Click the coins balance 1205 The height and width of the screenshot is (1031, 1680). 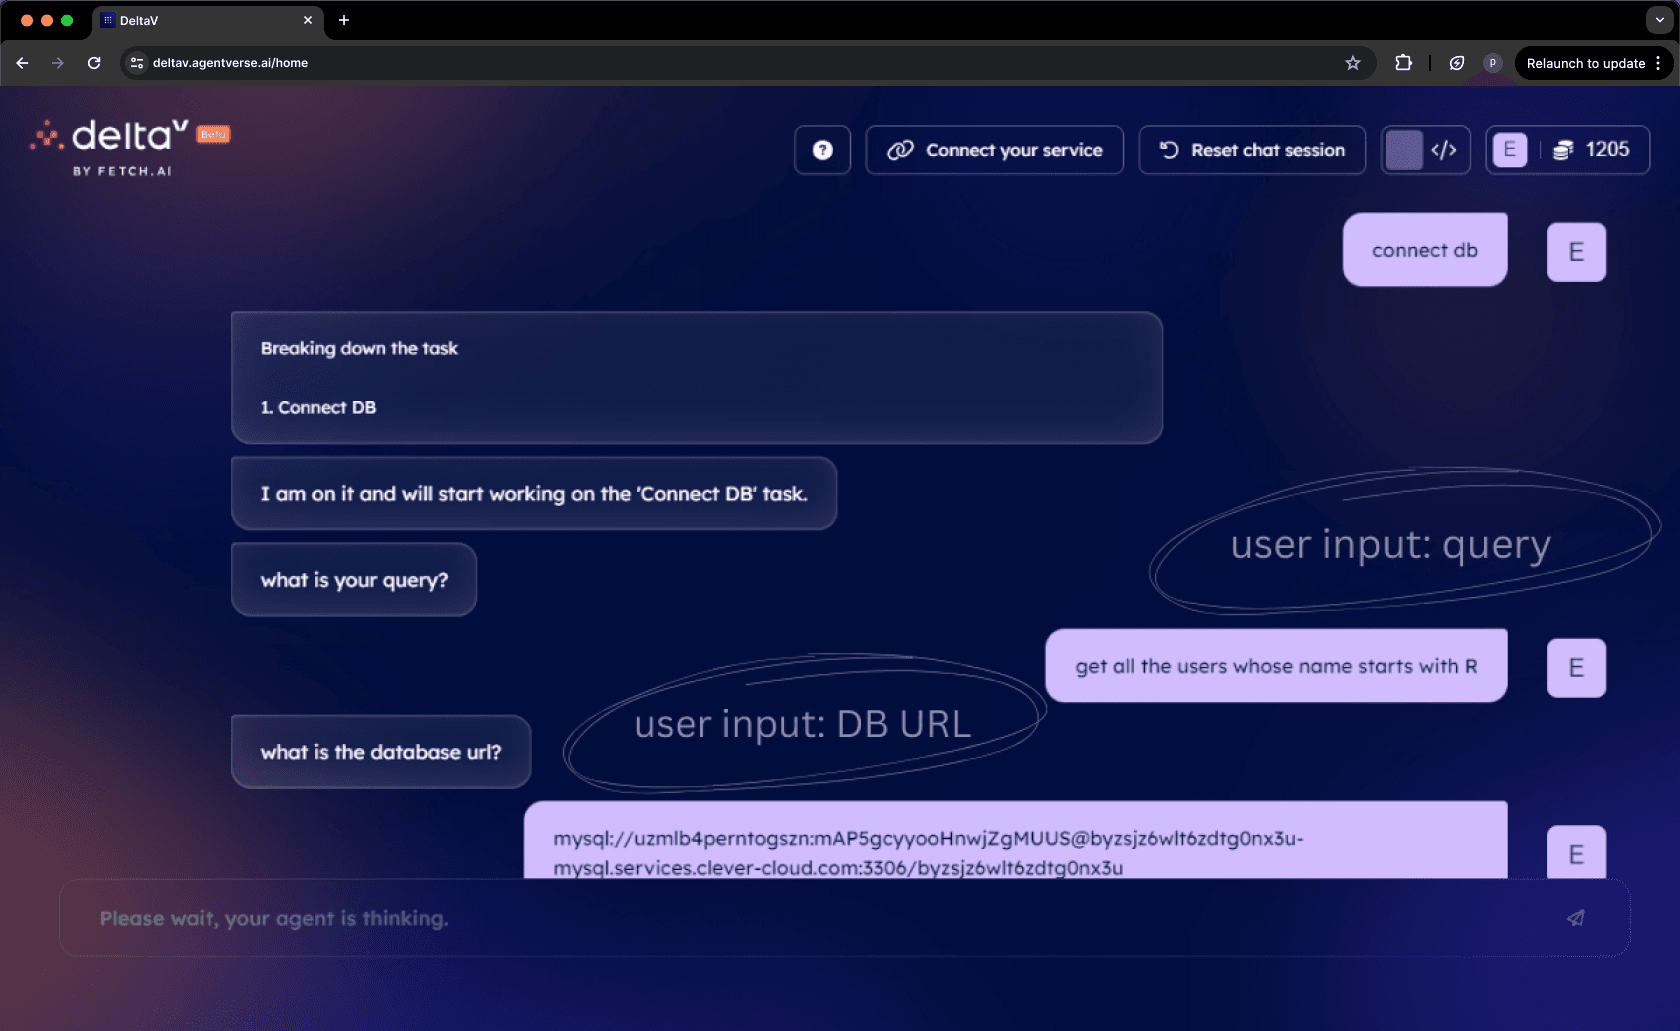pyautogui.click(x=1591, y=150)
